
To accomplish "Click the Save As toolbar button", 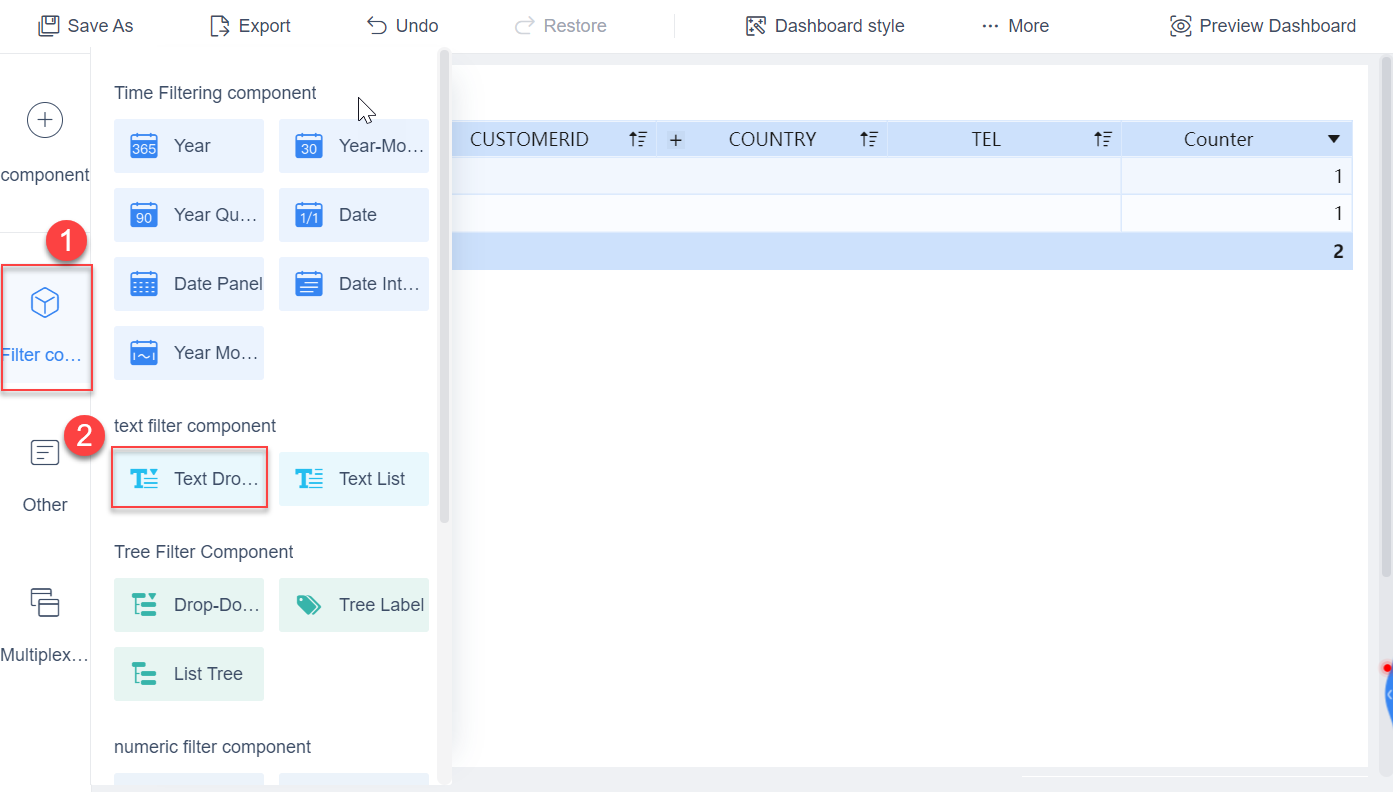I will pos(85,26).
